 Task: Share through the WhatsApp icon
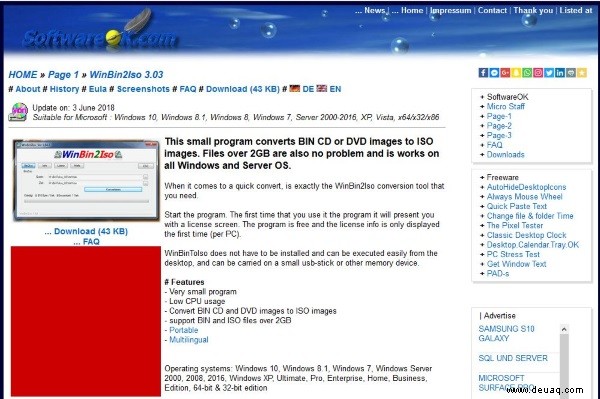pos(527,73)
